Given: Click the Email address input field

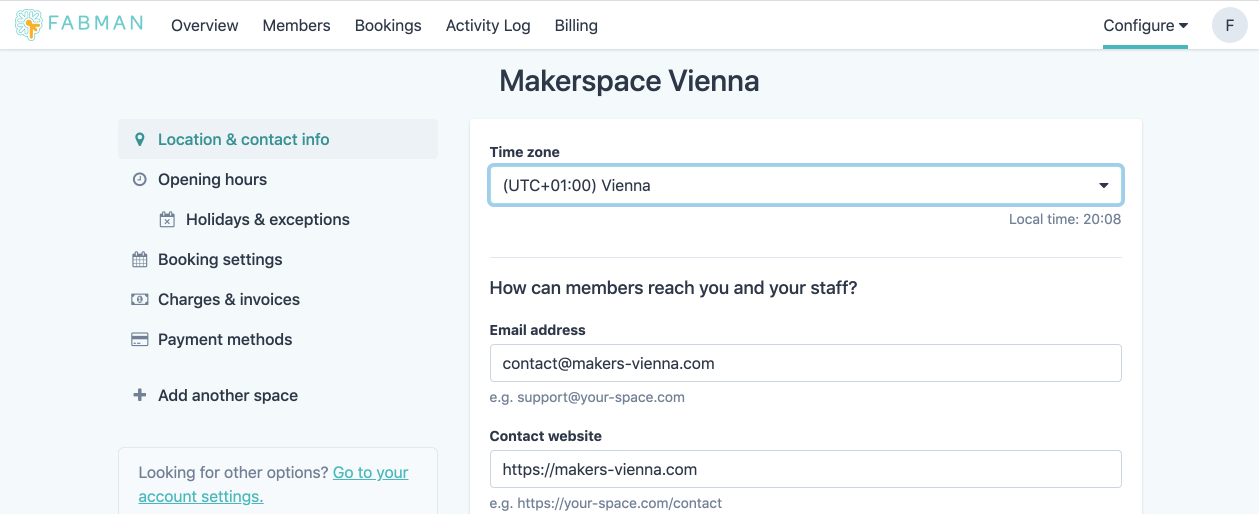Looking at the screenshot, I should [806, 364].
